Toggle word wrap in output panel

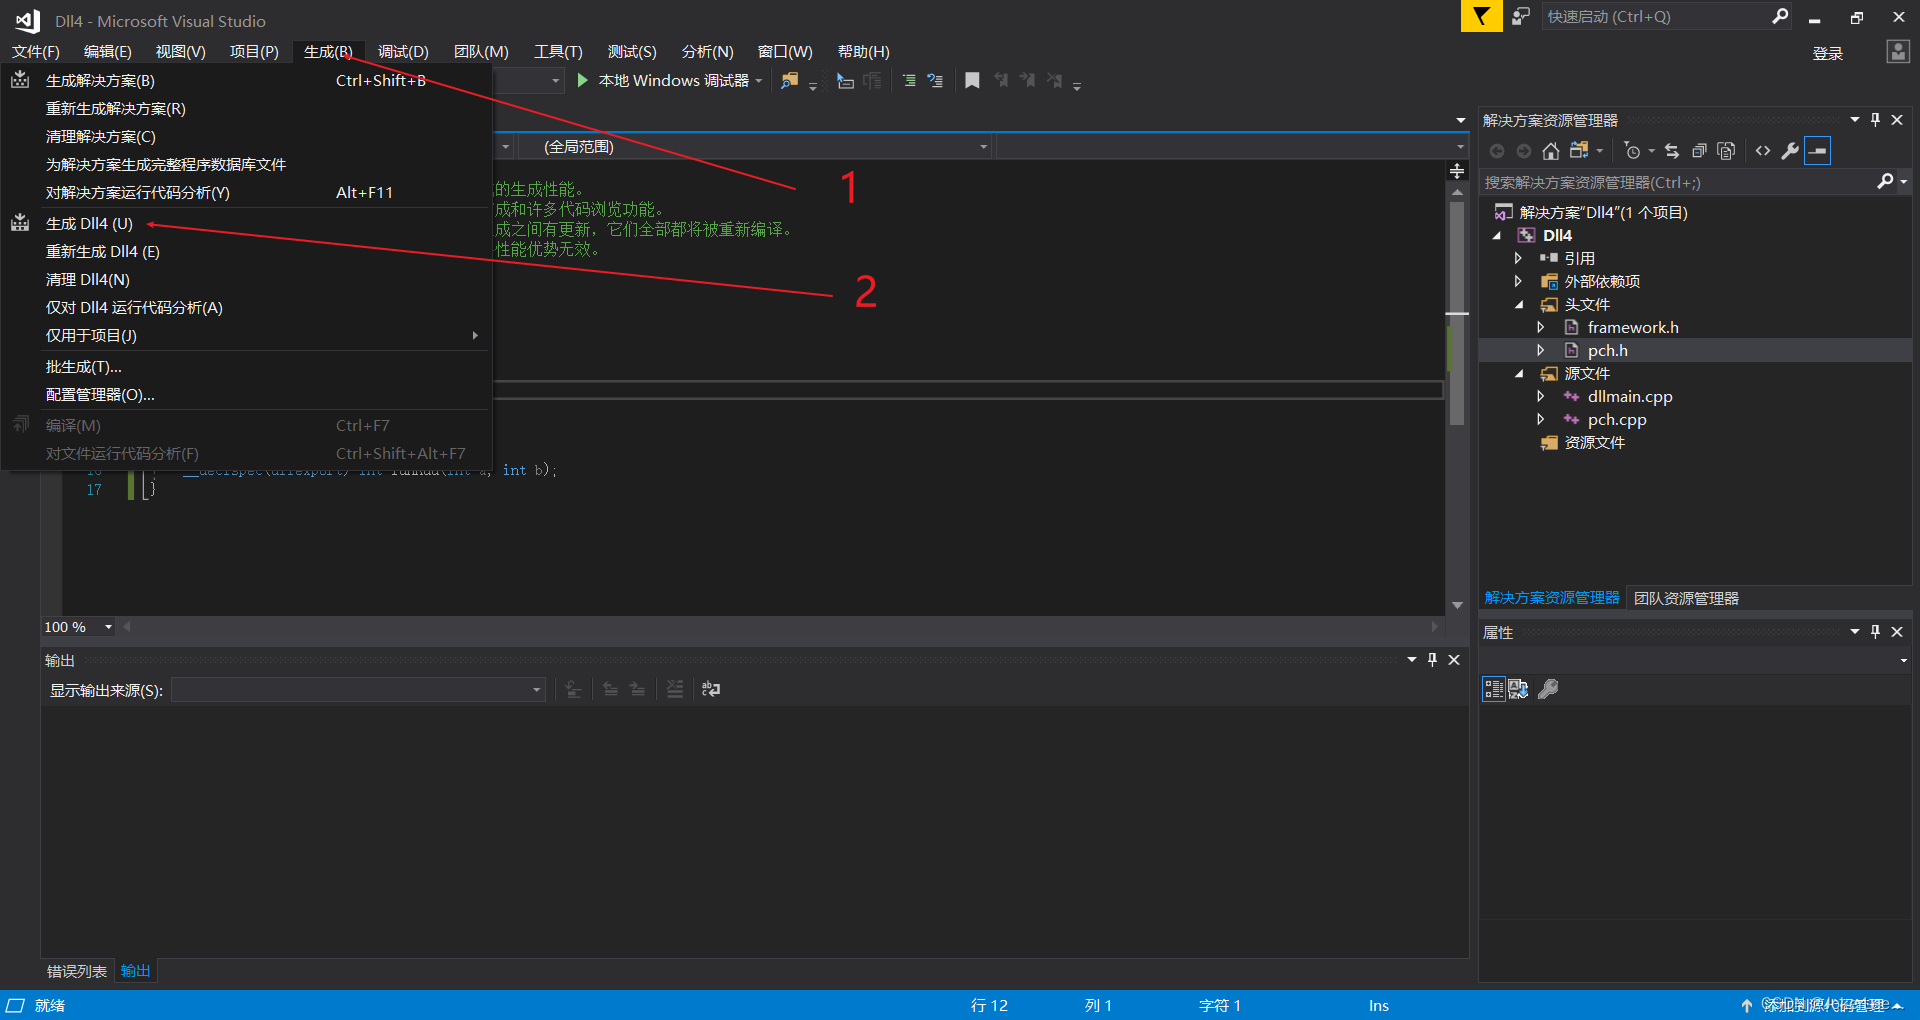pos(711,689)
